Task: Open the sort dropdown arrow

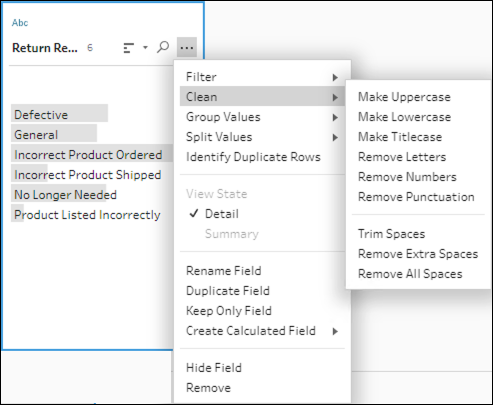Action: pos(145,48)
